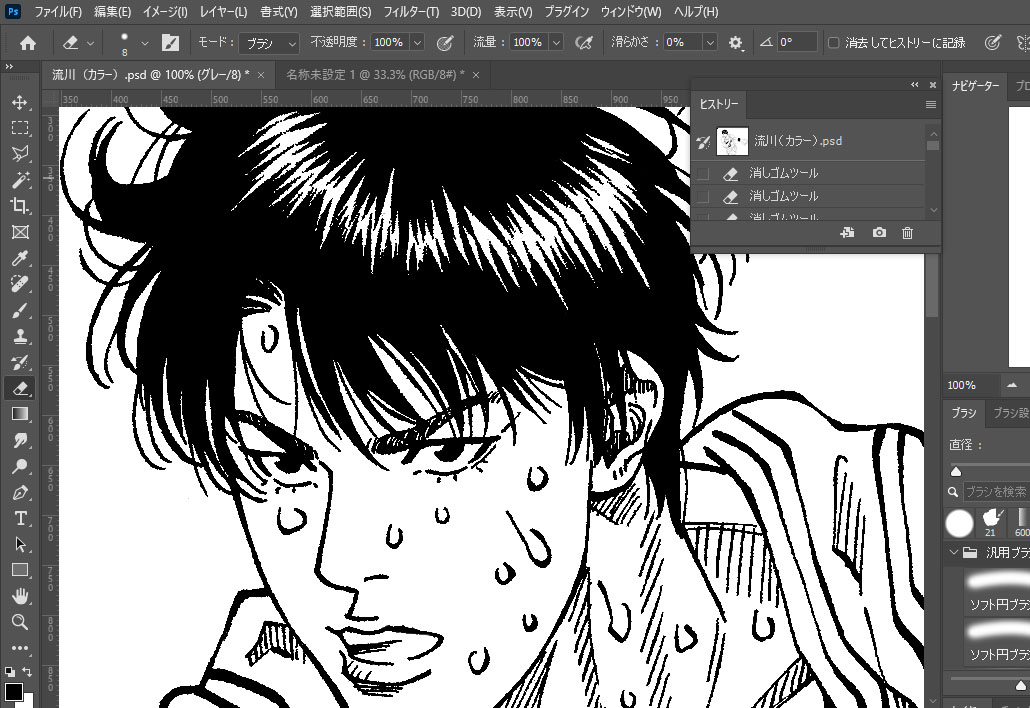Open the ファイル(F) menu

coord(58,12)
